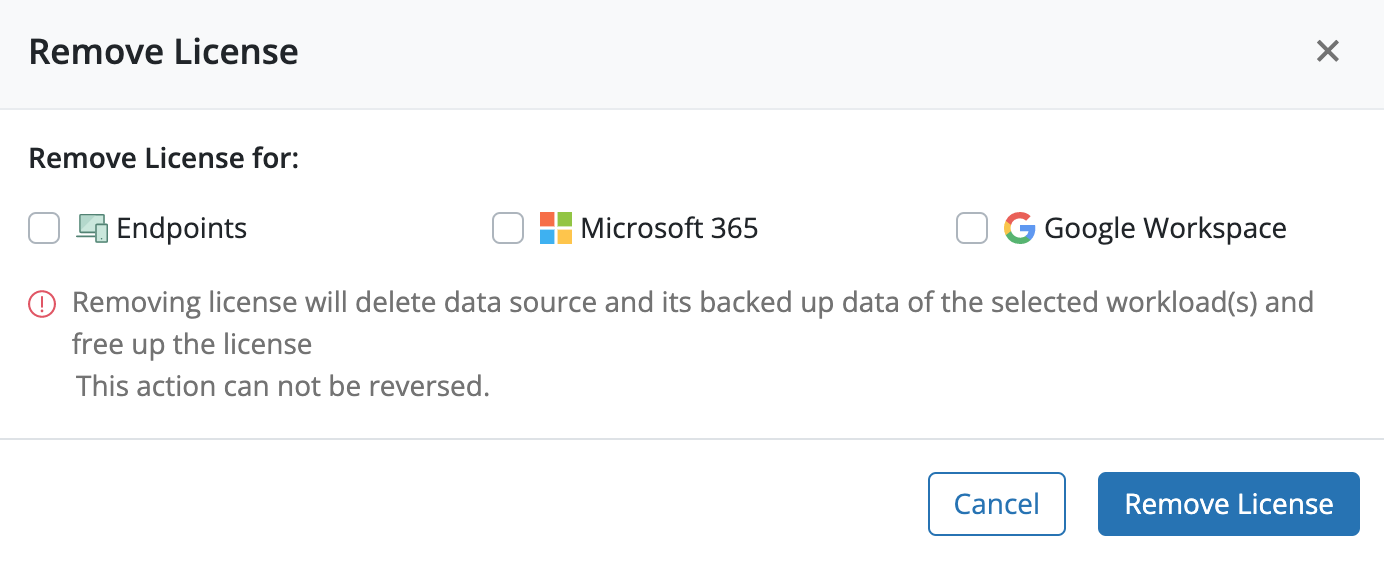Click the 'free up the license' text line
The width and height of the screenshot is (1384, 562).
click(x=192, y=345)
